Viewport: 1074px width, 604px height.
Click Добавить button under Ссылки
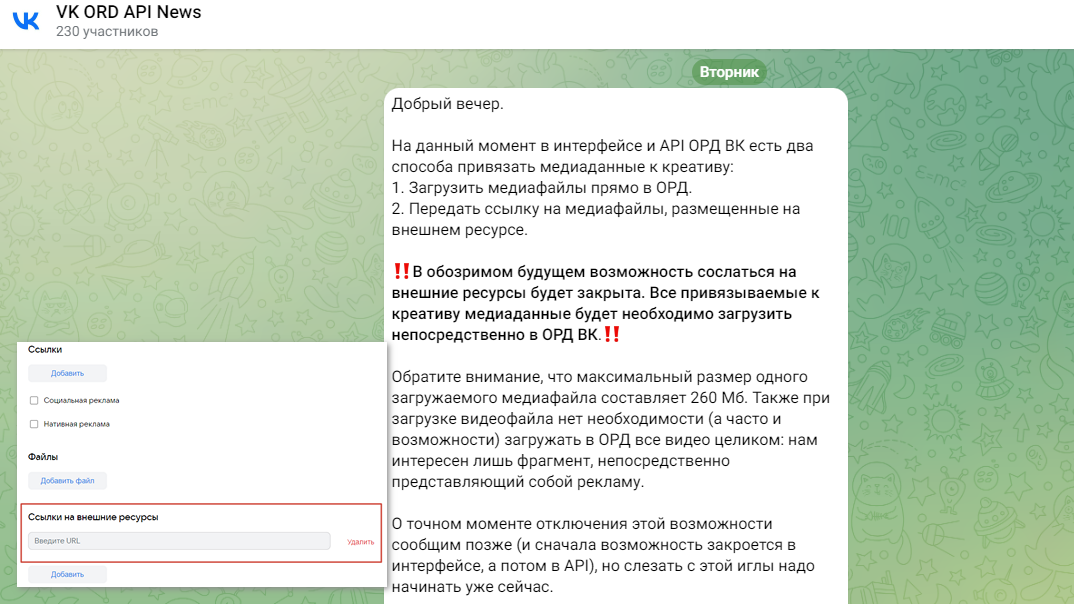(67, 373)
